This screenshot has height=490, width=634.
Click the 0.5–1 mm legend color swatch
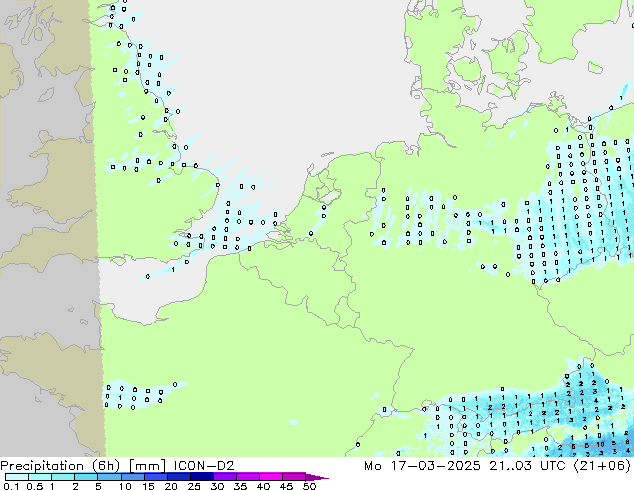click(40, 477)
